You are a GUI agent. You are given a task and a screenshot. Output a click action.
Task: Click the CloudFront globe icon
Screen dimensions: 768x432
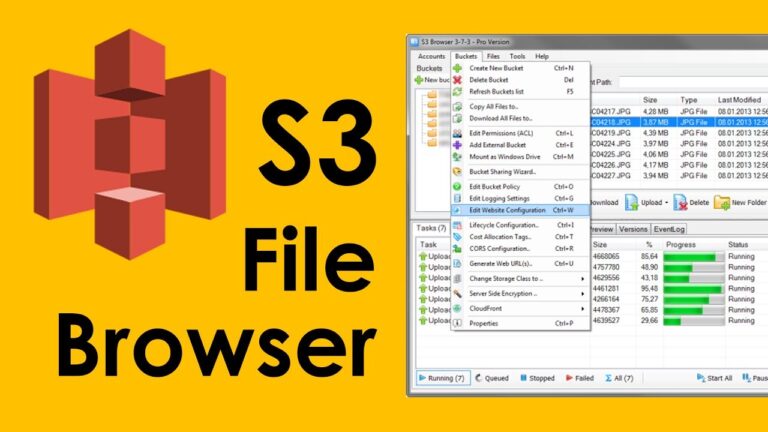coord(457,309)
